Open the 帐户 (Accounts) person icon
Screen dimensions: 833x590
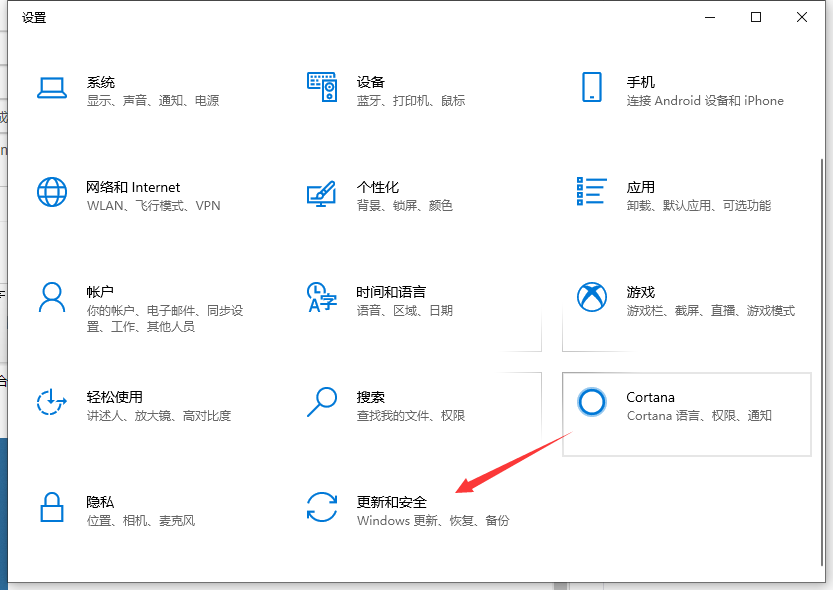click(x=52, y=298)
